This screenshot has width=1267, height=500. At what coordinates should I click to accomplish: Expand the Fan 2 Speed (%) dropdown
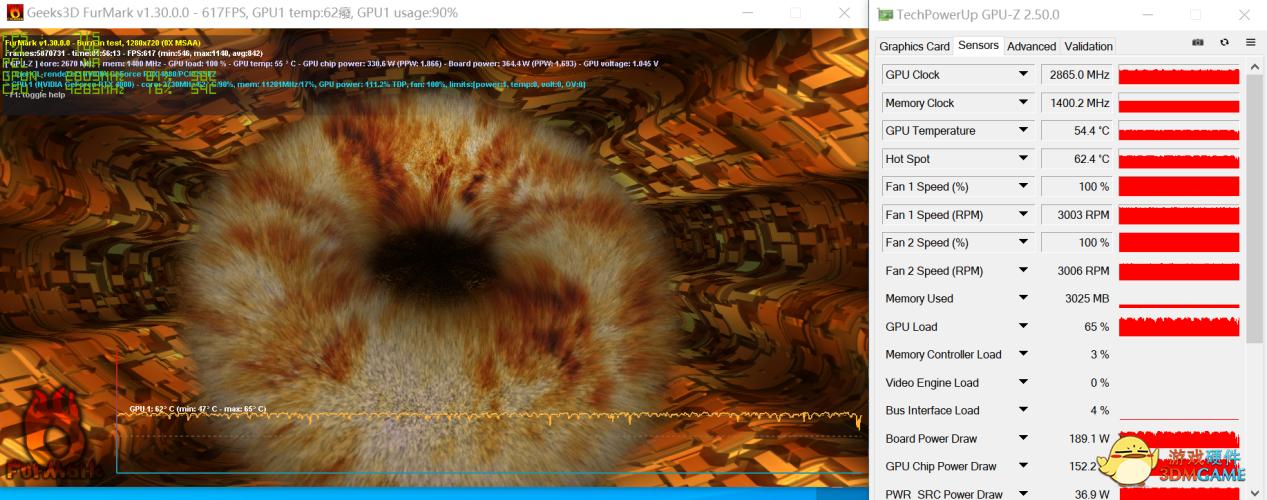coord(1023,242)
